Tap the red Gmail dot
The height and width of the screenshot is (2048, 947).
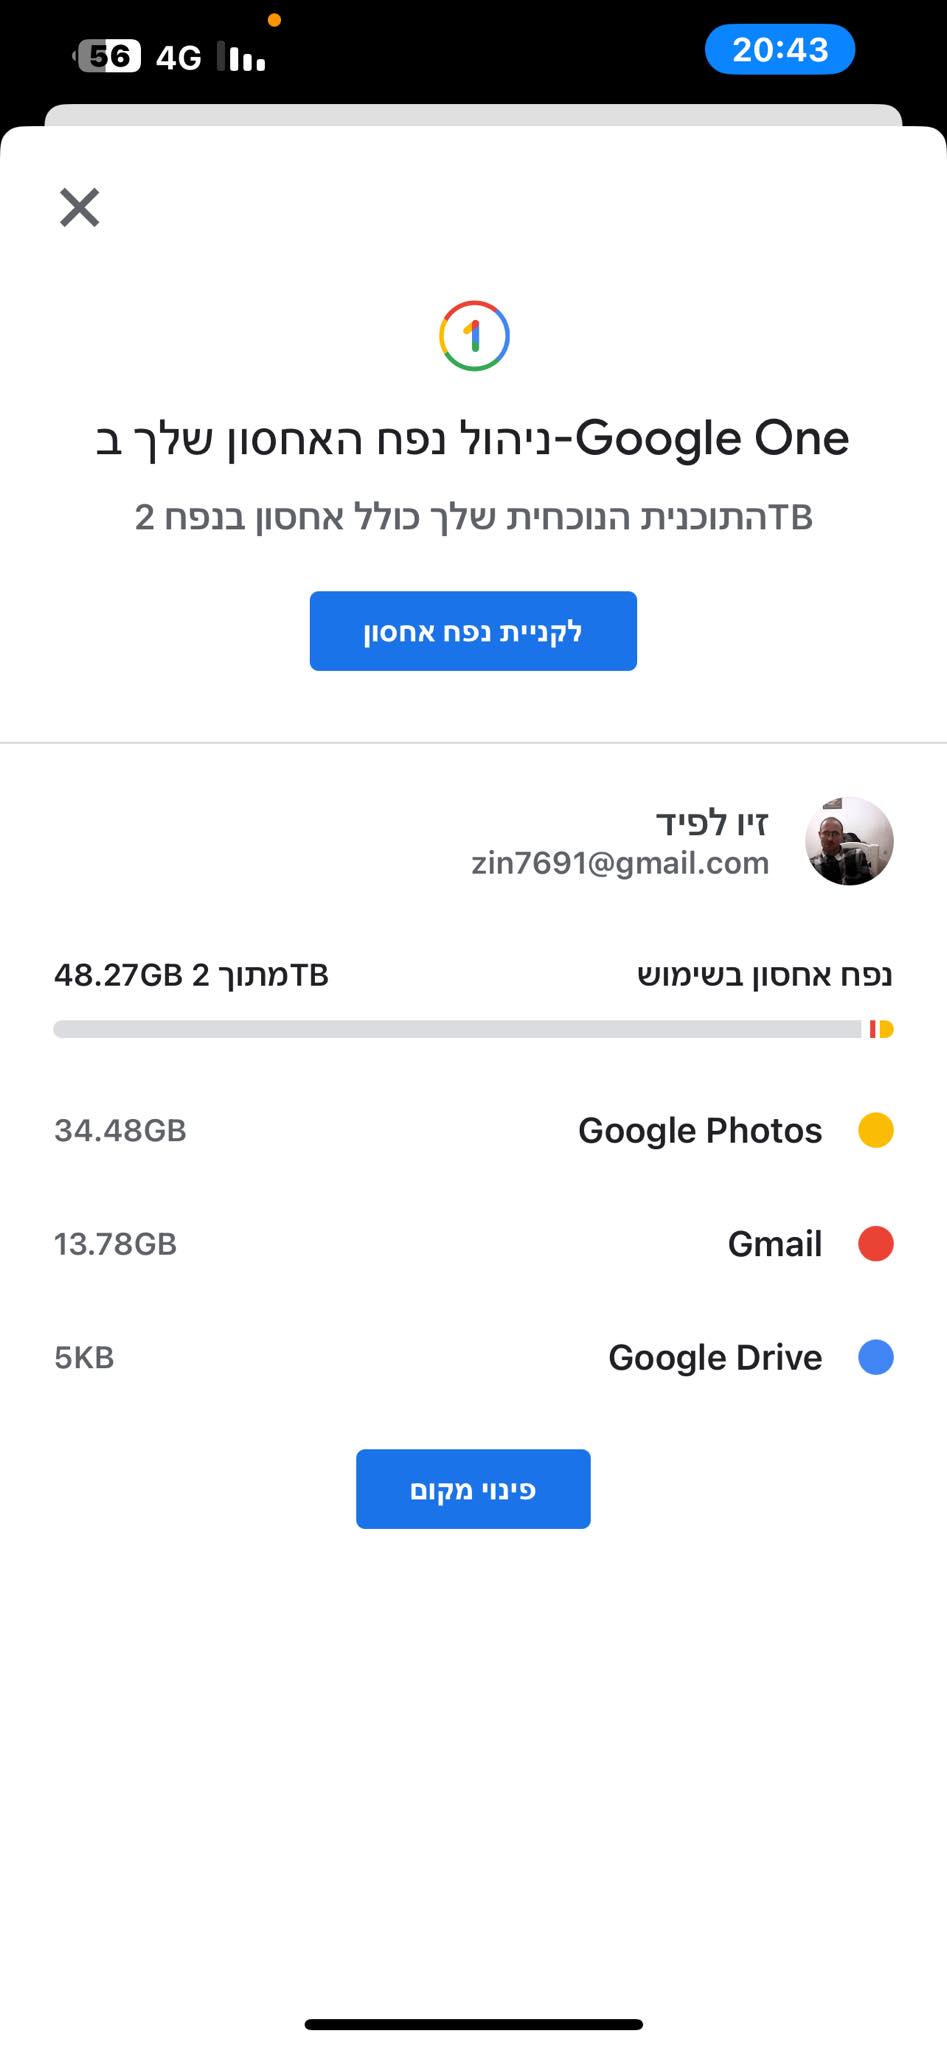click(x=875, y=1244)
